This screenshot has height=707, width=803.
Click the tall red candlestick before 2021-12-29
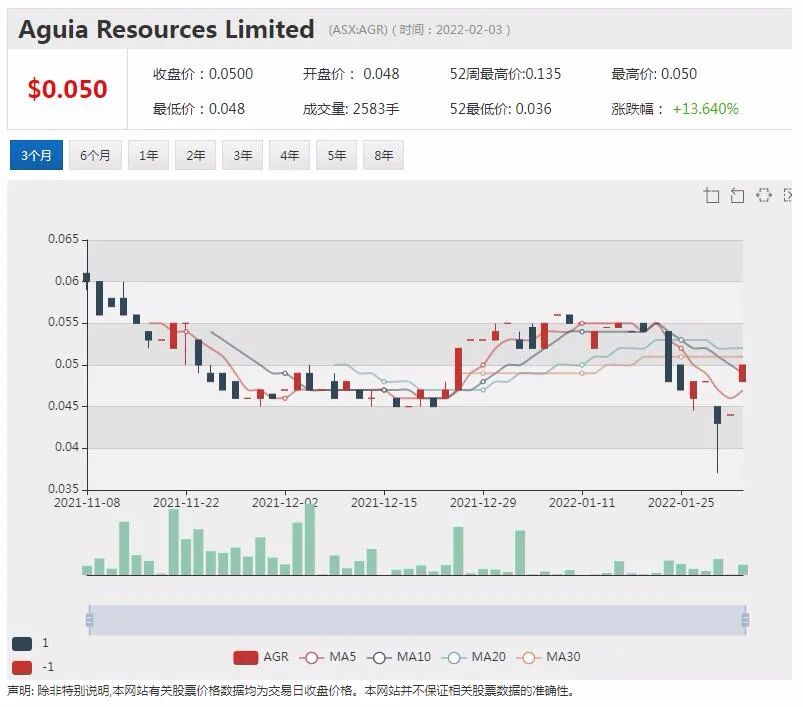(458, 369)
